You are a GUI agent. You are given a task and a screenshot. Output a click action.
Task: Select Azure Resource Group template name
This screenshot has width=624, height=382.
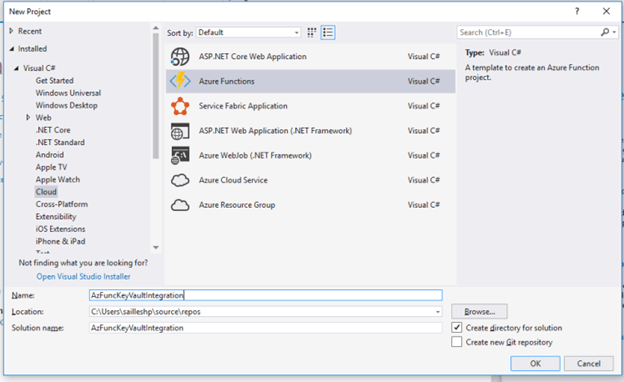237,205
